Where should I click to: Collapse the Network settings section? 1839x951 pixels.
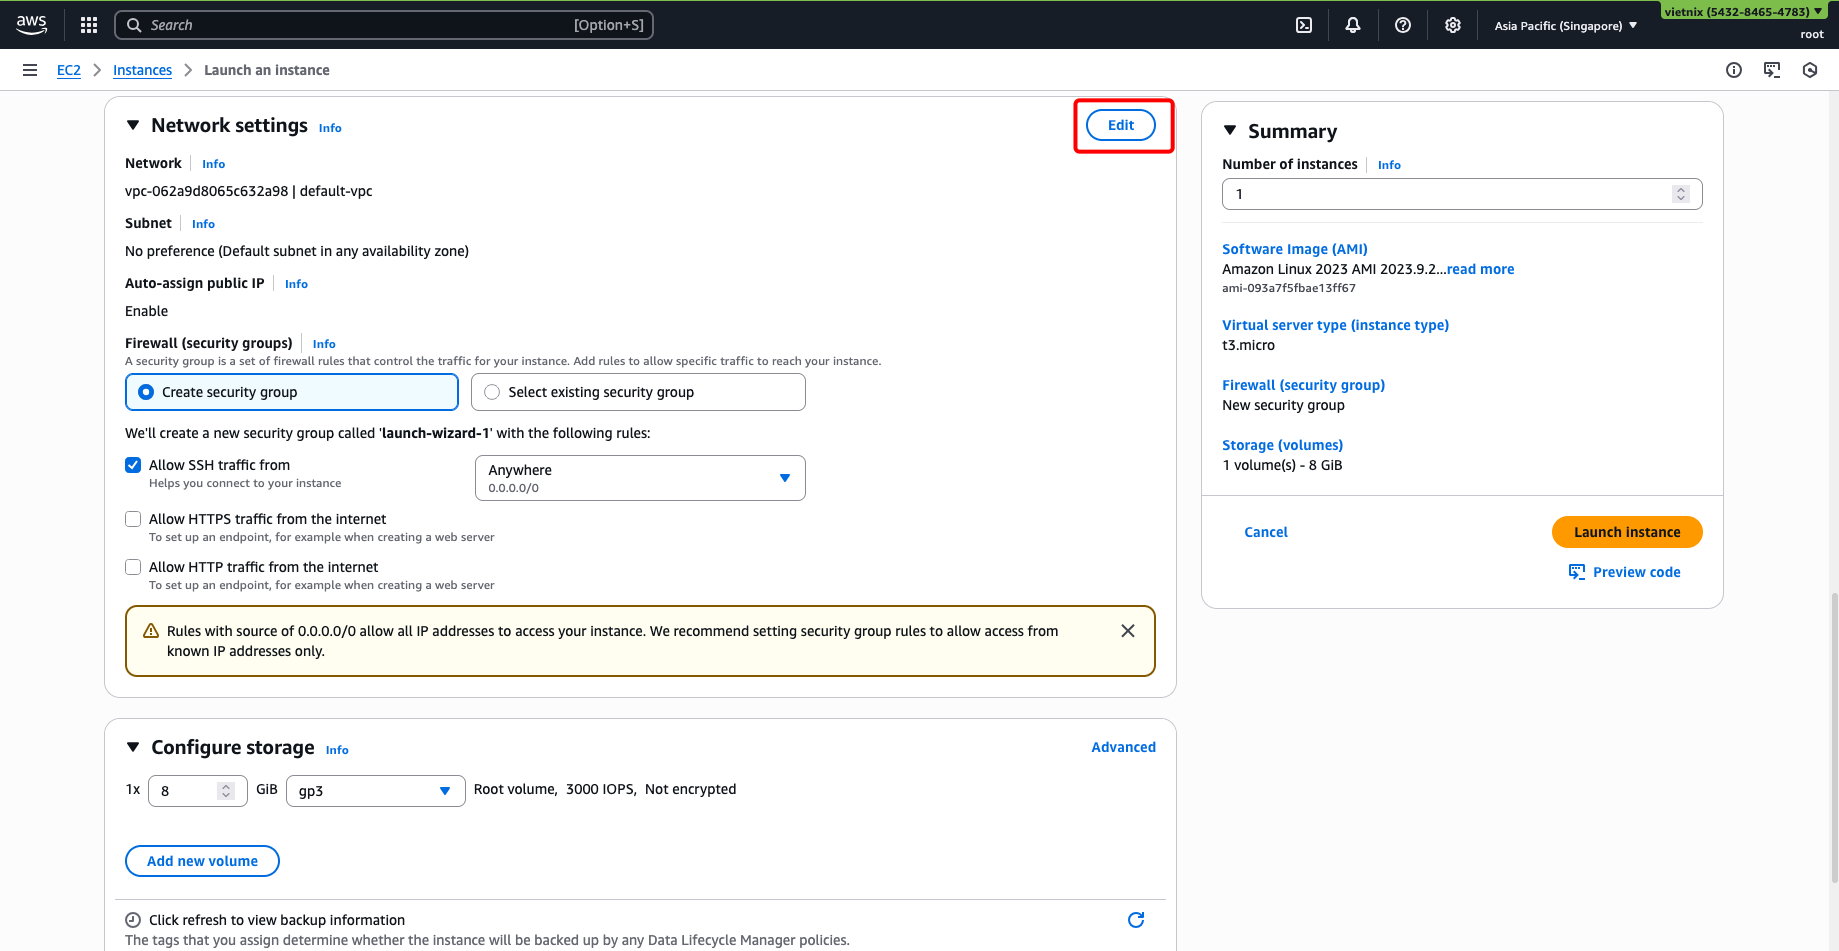click(133, 124)
